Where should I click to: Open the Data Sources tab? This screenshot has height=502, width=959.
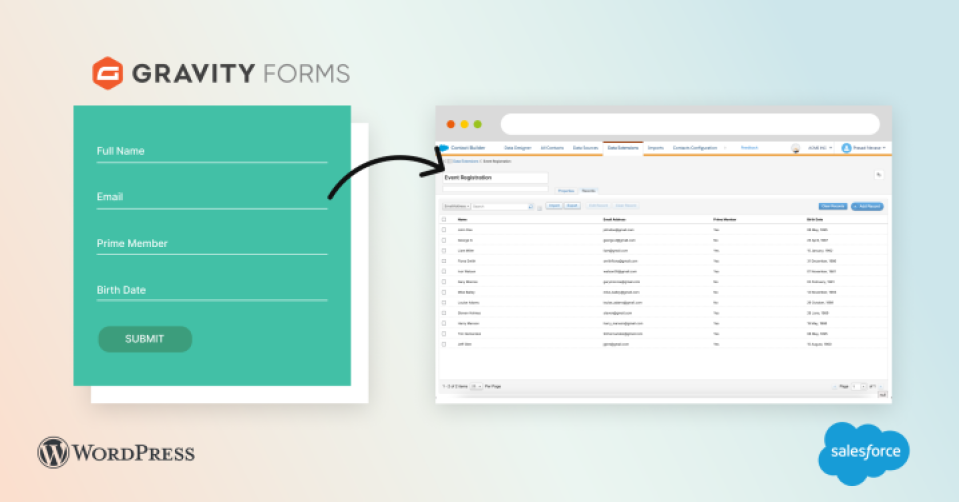(x=585, y=148)
